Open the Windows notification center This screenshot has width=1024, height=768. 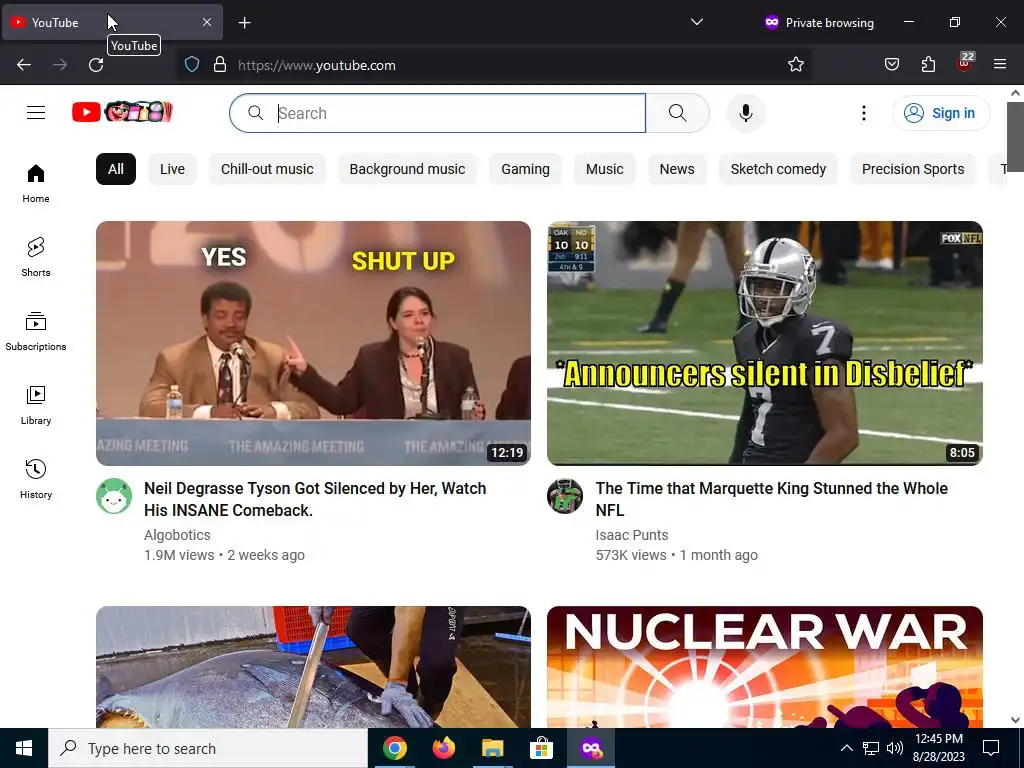coord(991,748)
